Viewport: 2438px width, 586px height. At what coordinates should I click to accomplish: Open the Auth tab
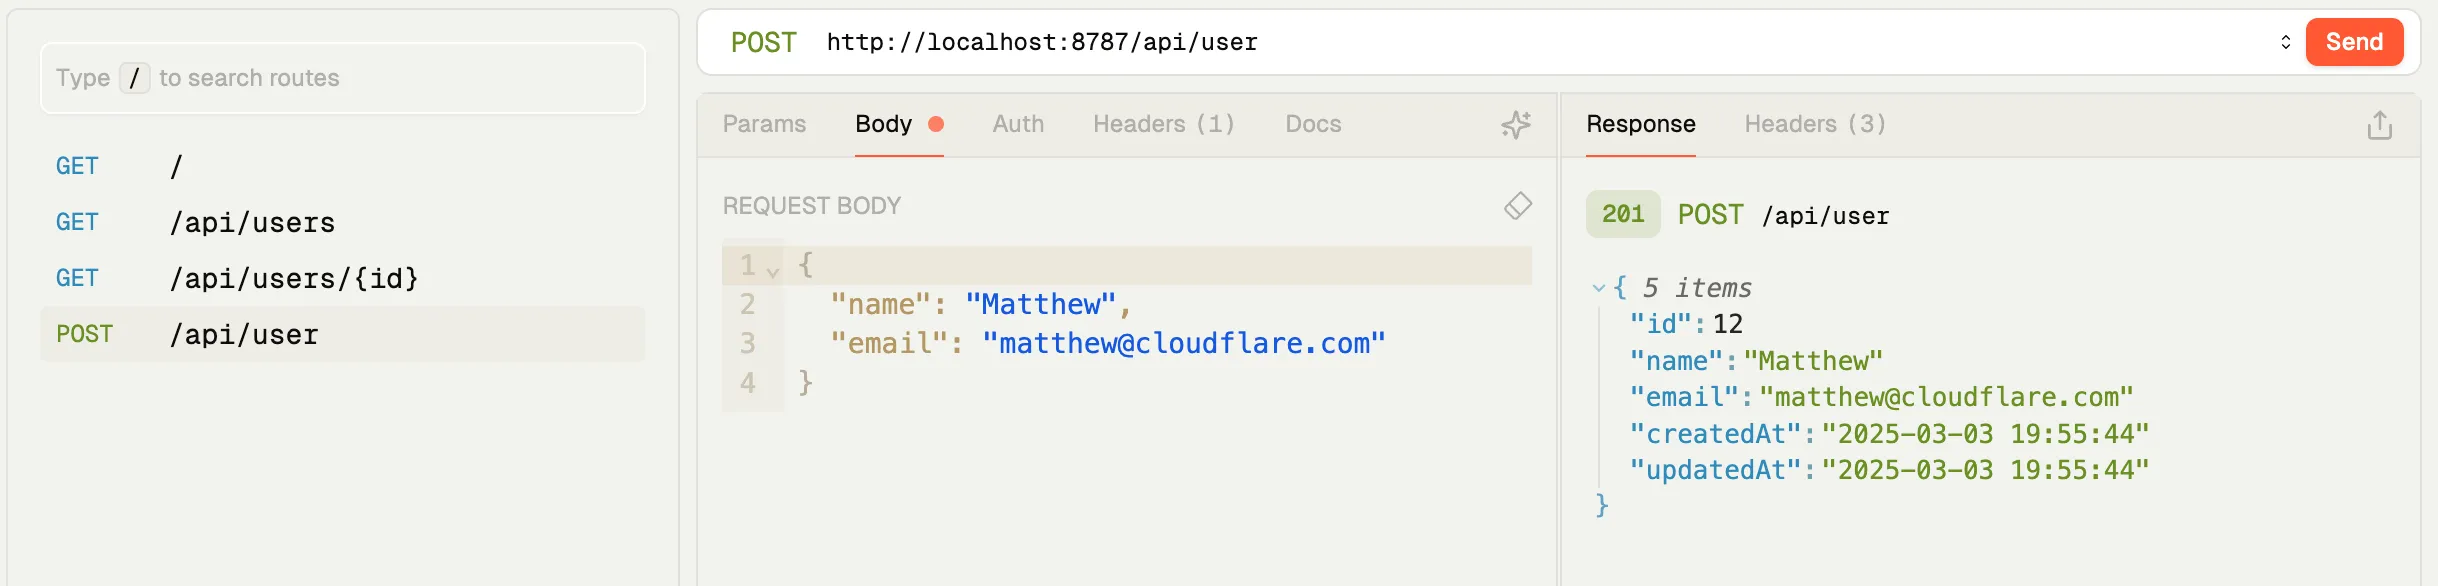pos(1017,124)
